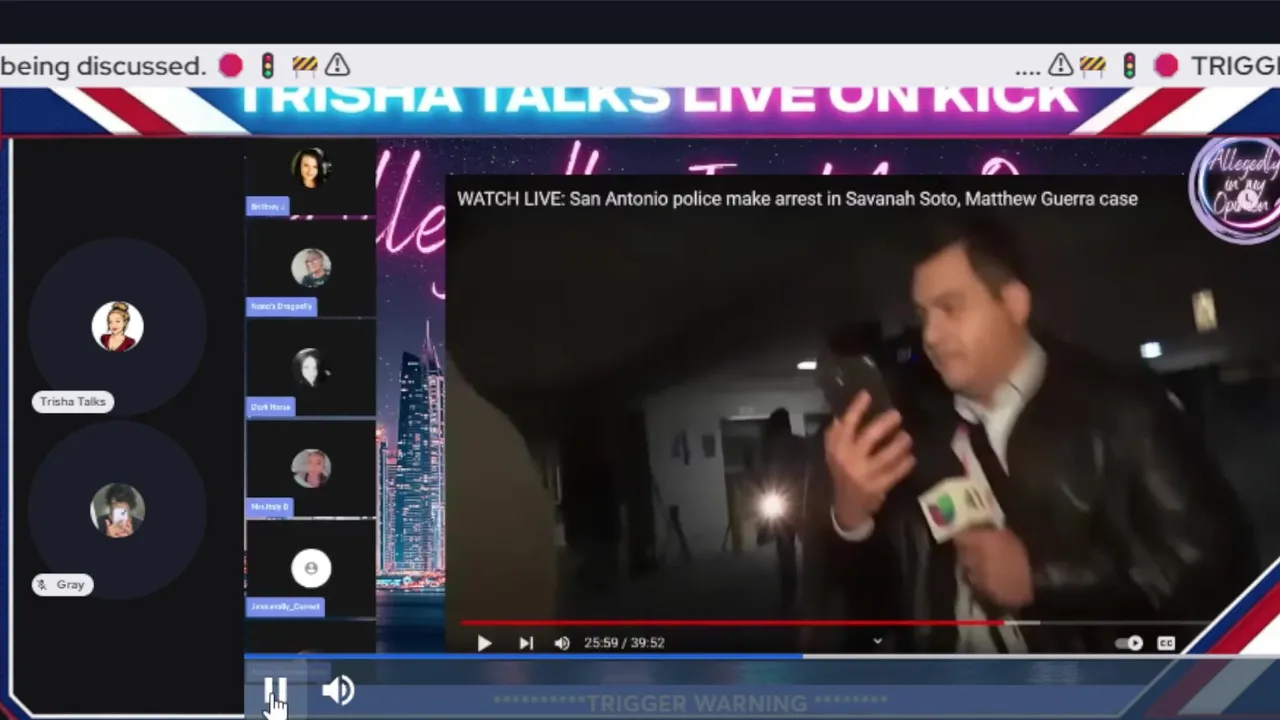Image resolution: width=1280 pixels, height=720 pixels.
Task: Select Trisha Talks participant avatar
Action: pos(117,326)
